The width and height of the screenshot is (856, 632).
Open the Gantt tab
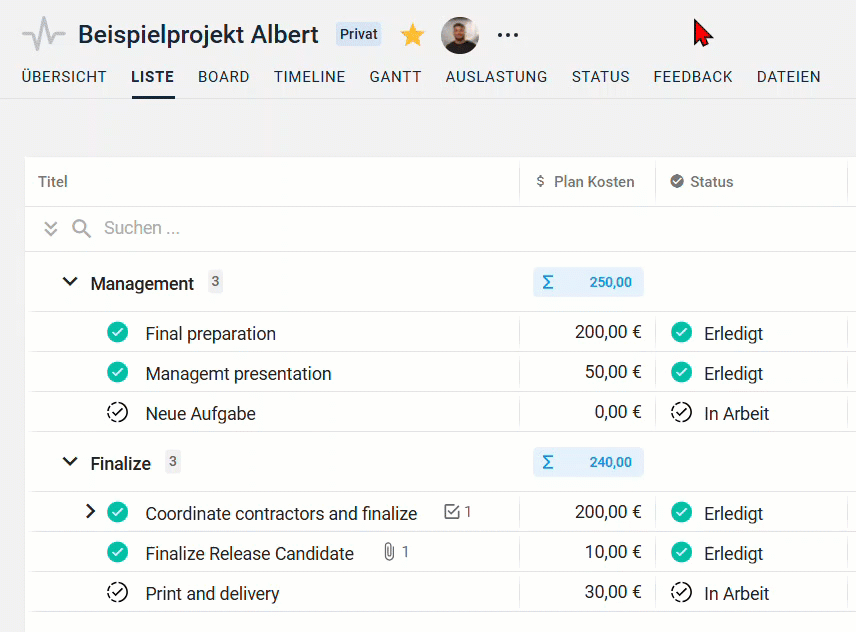[x=395, y=77]
